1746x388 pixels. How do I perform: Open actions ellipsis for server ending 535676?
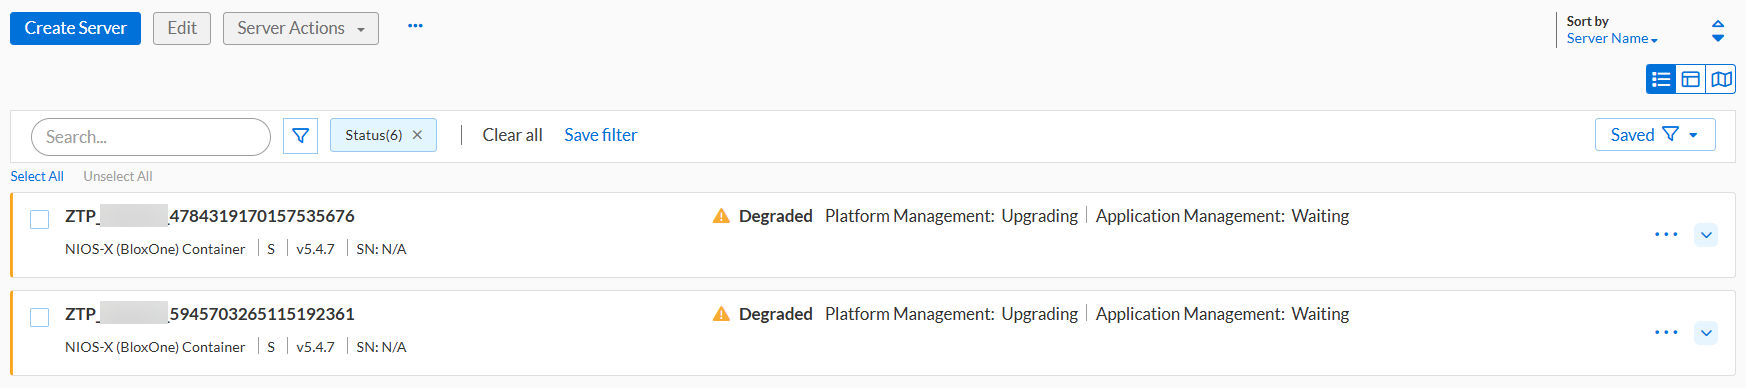coord(1666,234)
